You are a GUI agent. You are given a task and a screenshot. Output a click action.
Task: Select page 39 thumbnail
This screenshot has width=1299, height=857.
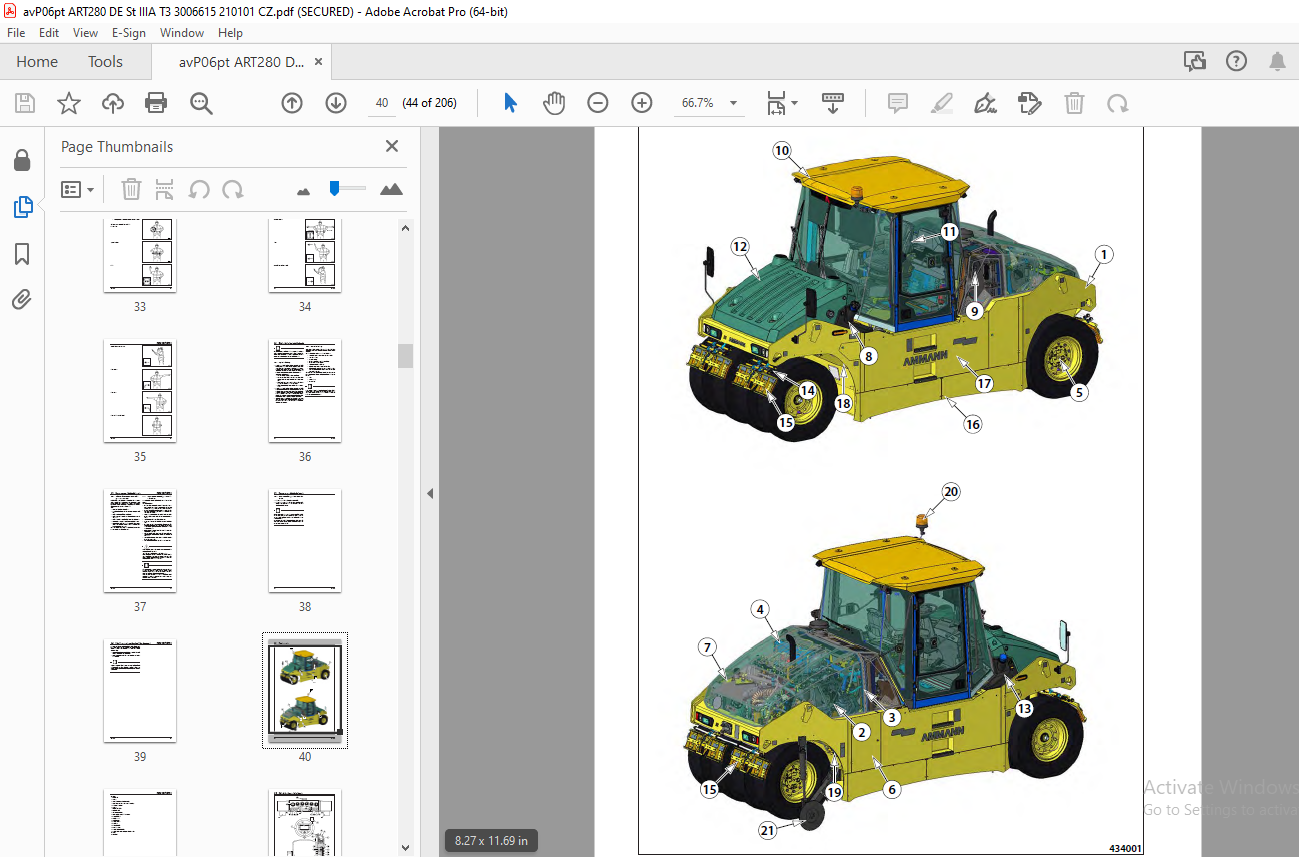tap(140, 691)
